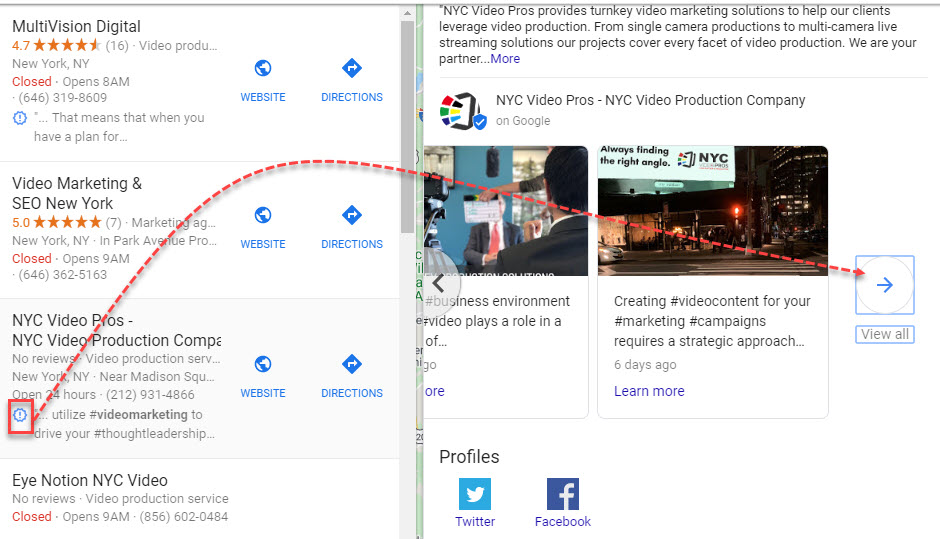
Task: Click post icon under MultiVision Digital listing
Action: pyautogui.click(x=20, y=118)
